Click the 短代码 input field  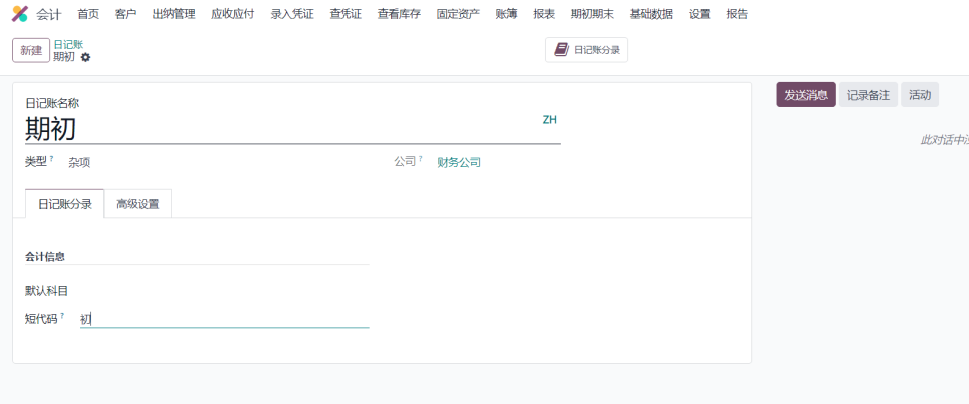click(224, 319)
